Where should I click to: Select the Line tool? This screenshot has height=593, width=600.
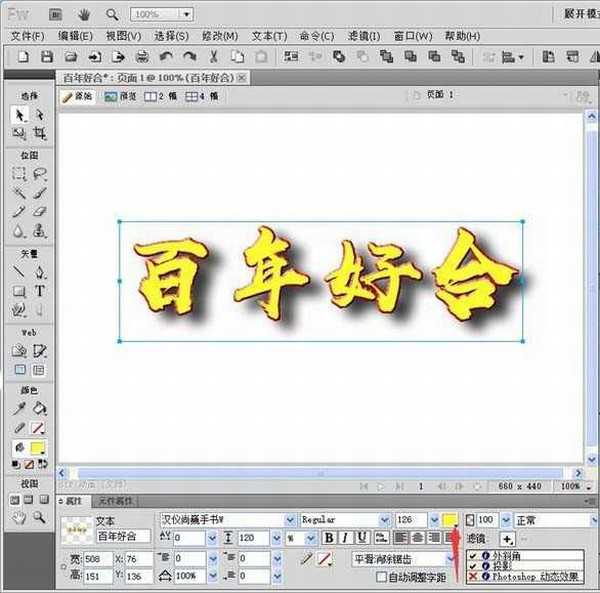19,271
